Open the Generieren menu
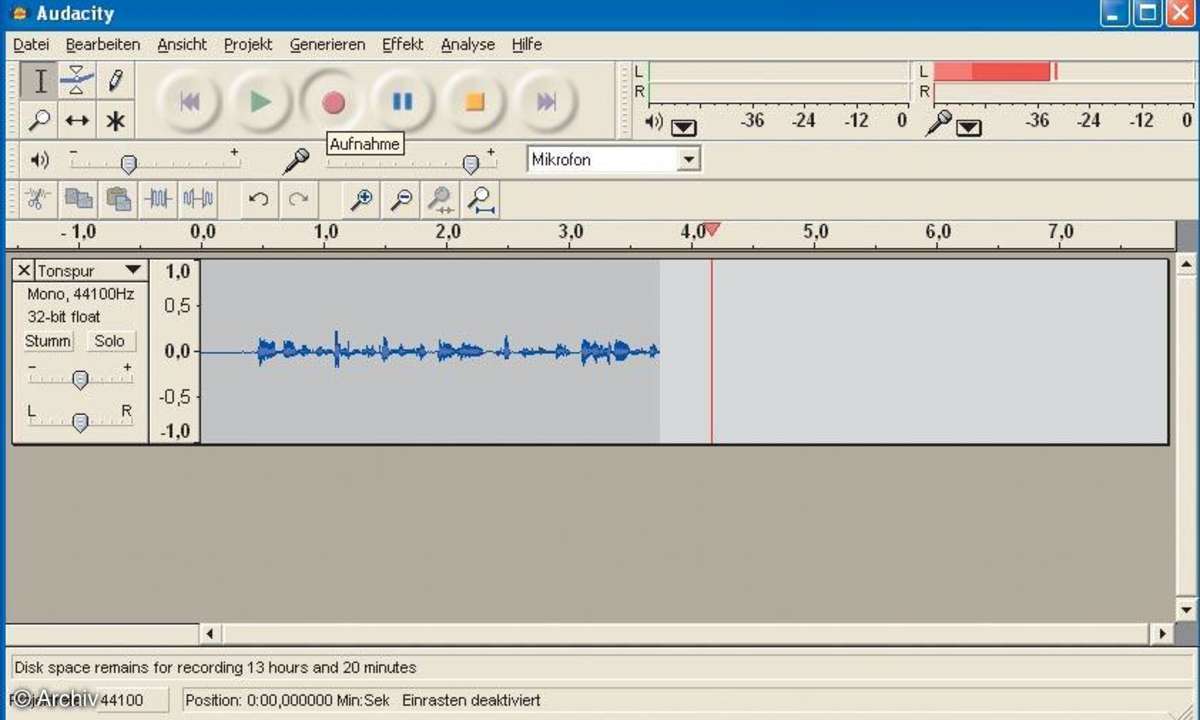 [327, 45]
